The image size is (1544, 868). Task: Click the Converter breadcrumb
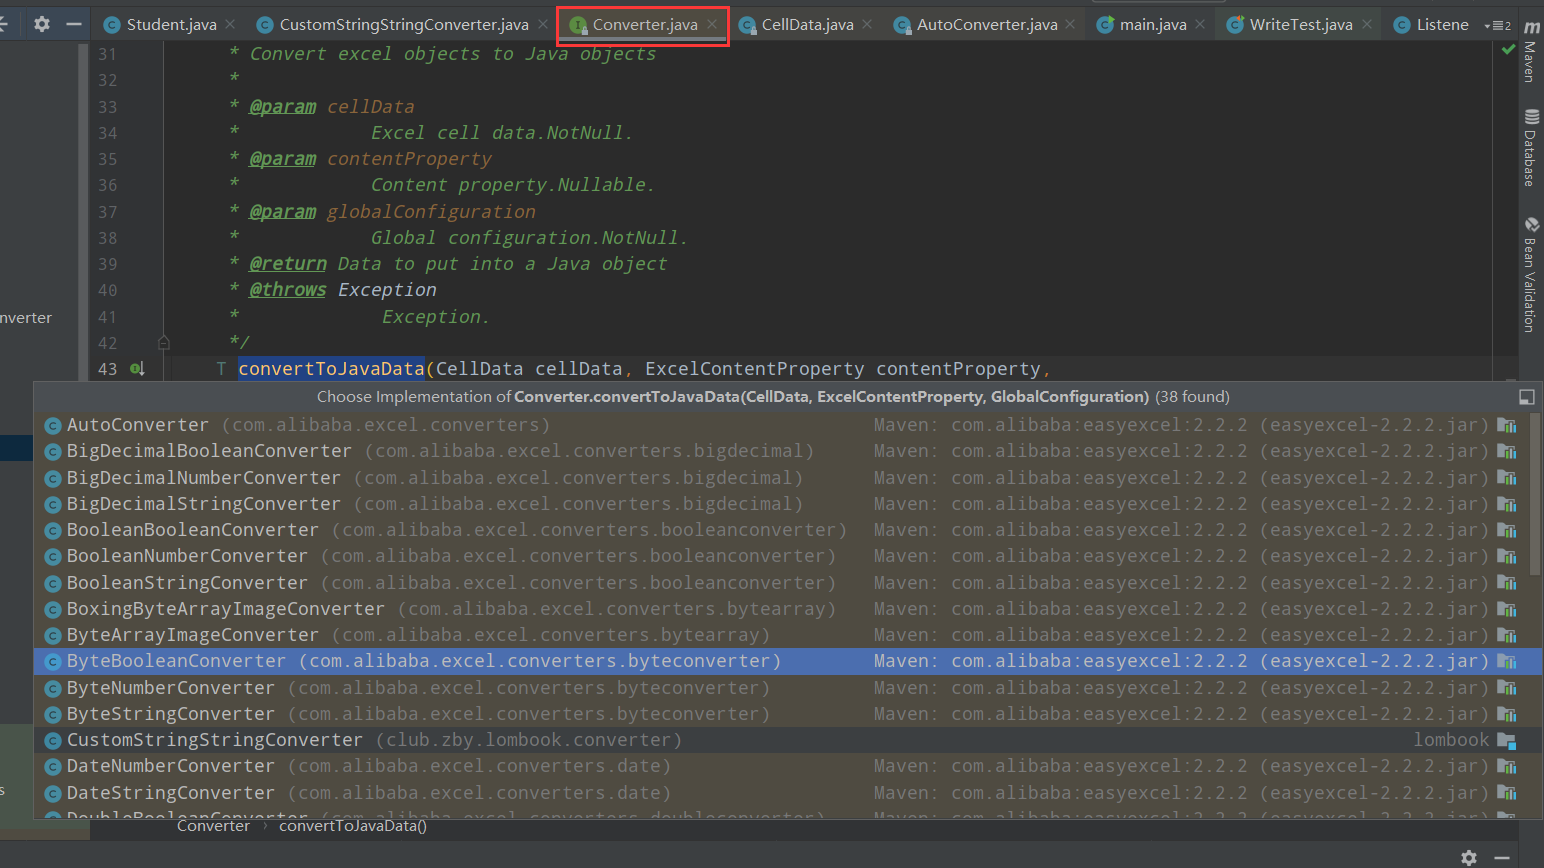pyautogui.click(x=213, y=826)
